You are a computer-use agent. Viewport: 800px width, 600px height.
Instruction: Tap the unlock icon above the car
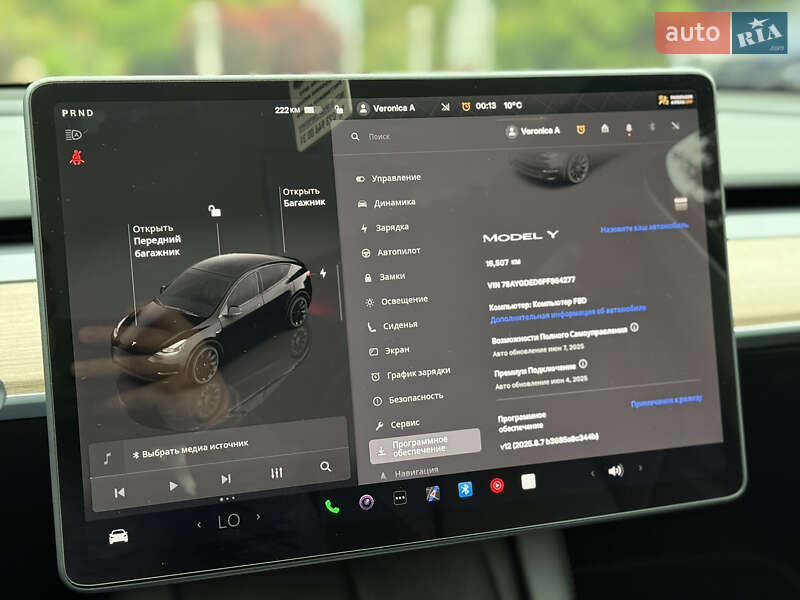214,210
